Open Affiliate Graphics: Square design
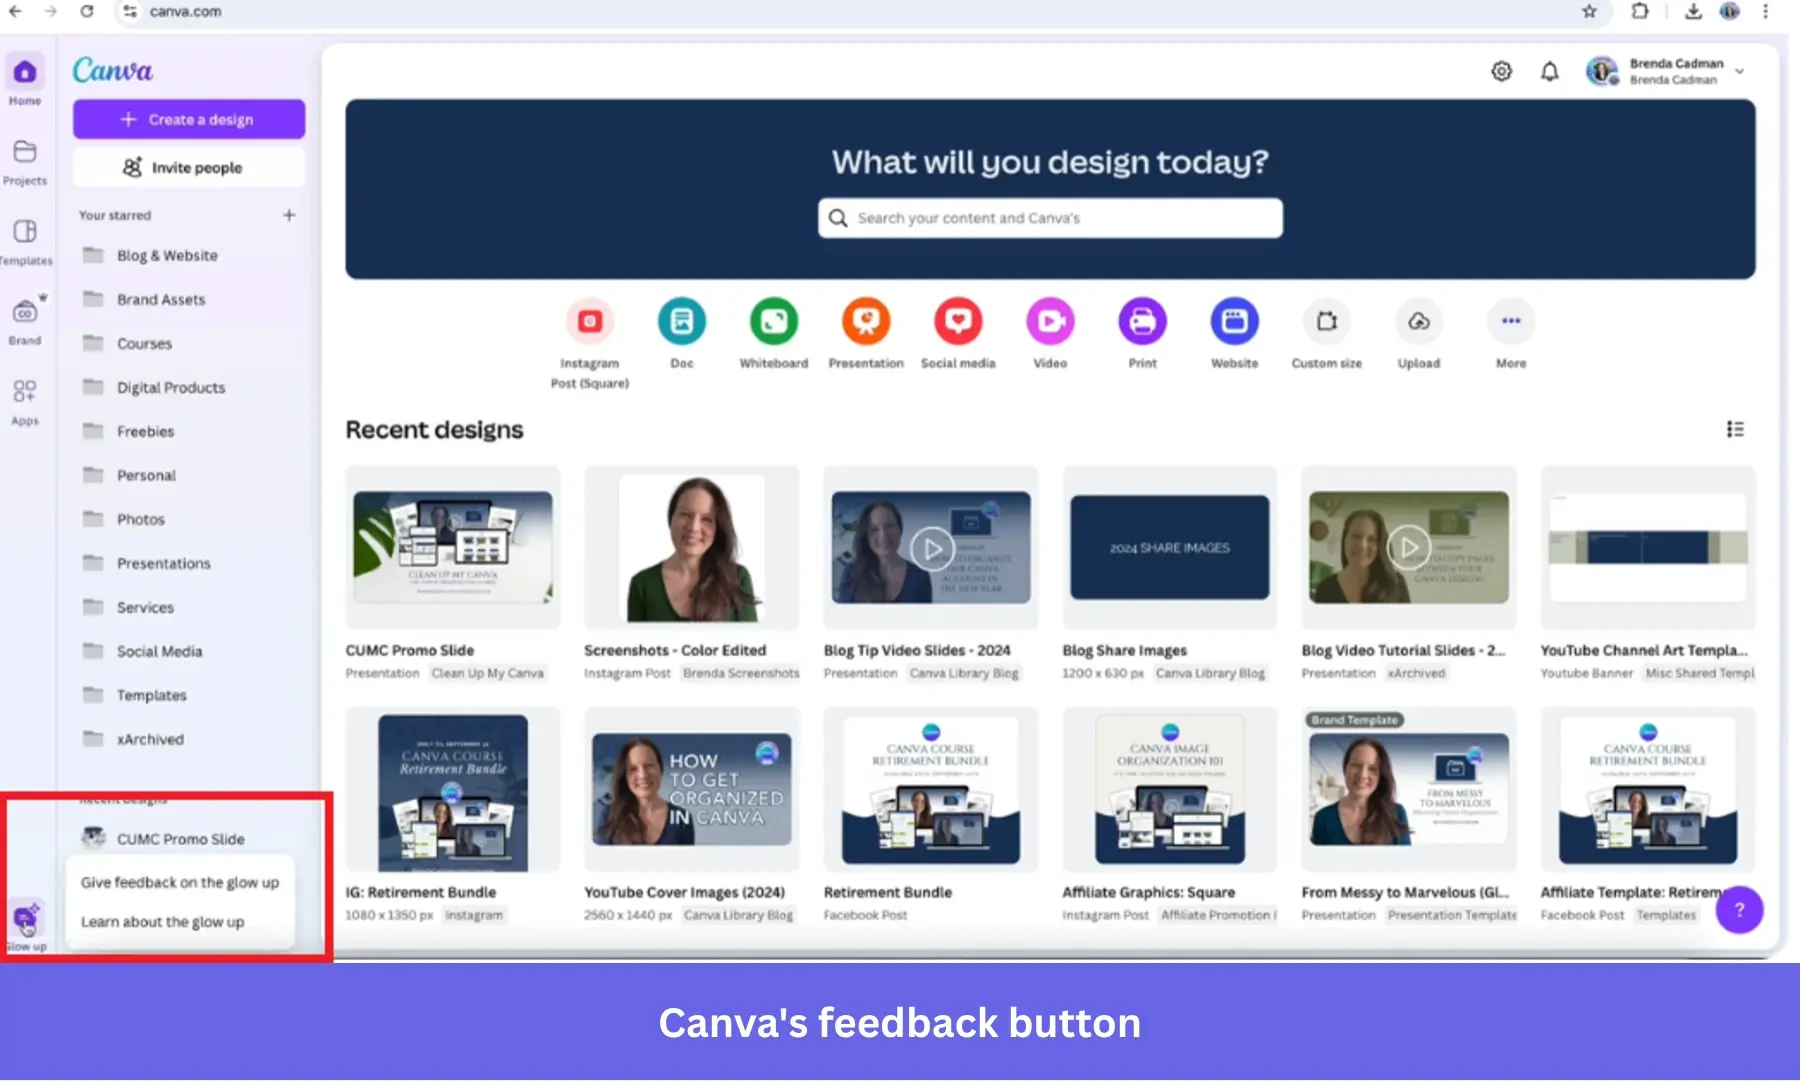This screenshot has width=1800, height=1083. coord(1169,789)
